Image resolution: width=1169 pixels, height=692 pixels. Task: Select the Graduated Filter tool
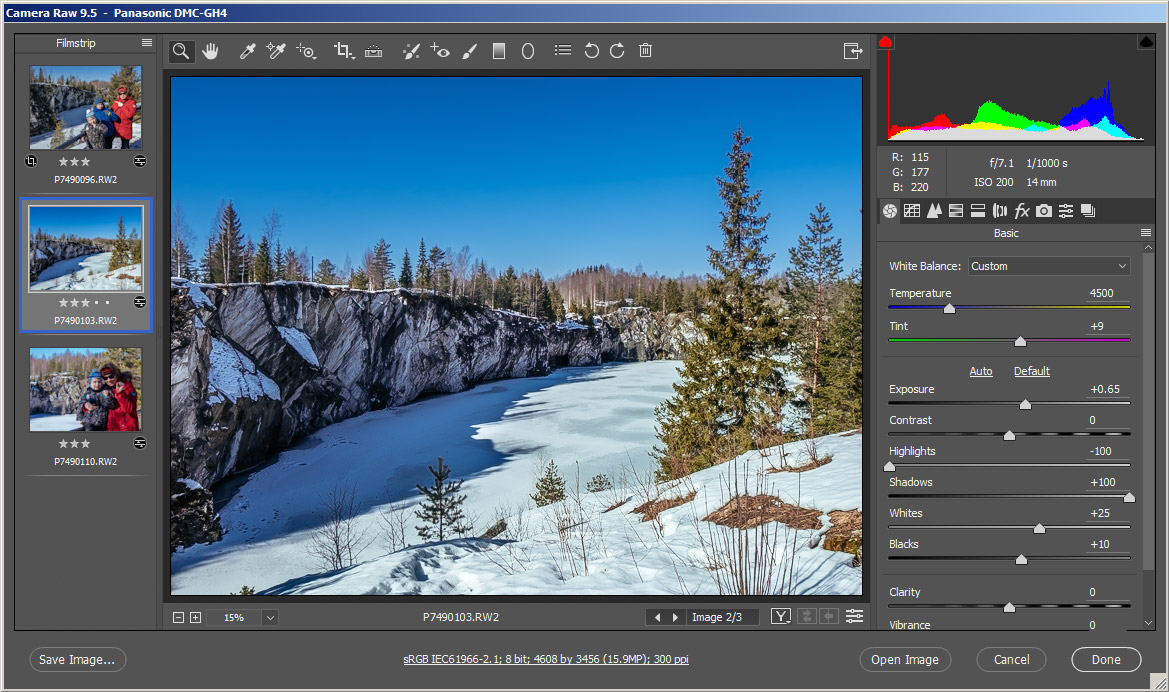point(499,51)
